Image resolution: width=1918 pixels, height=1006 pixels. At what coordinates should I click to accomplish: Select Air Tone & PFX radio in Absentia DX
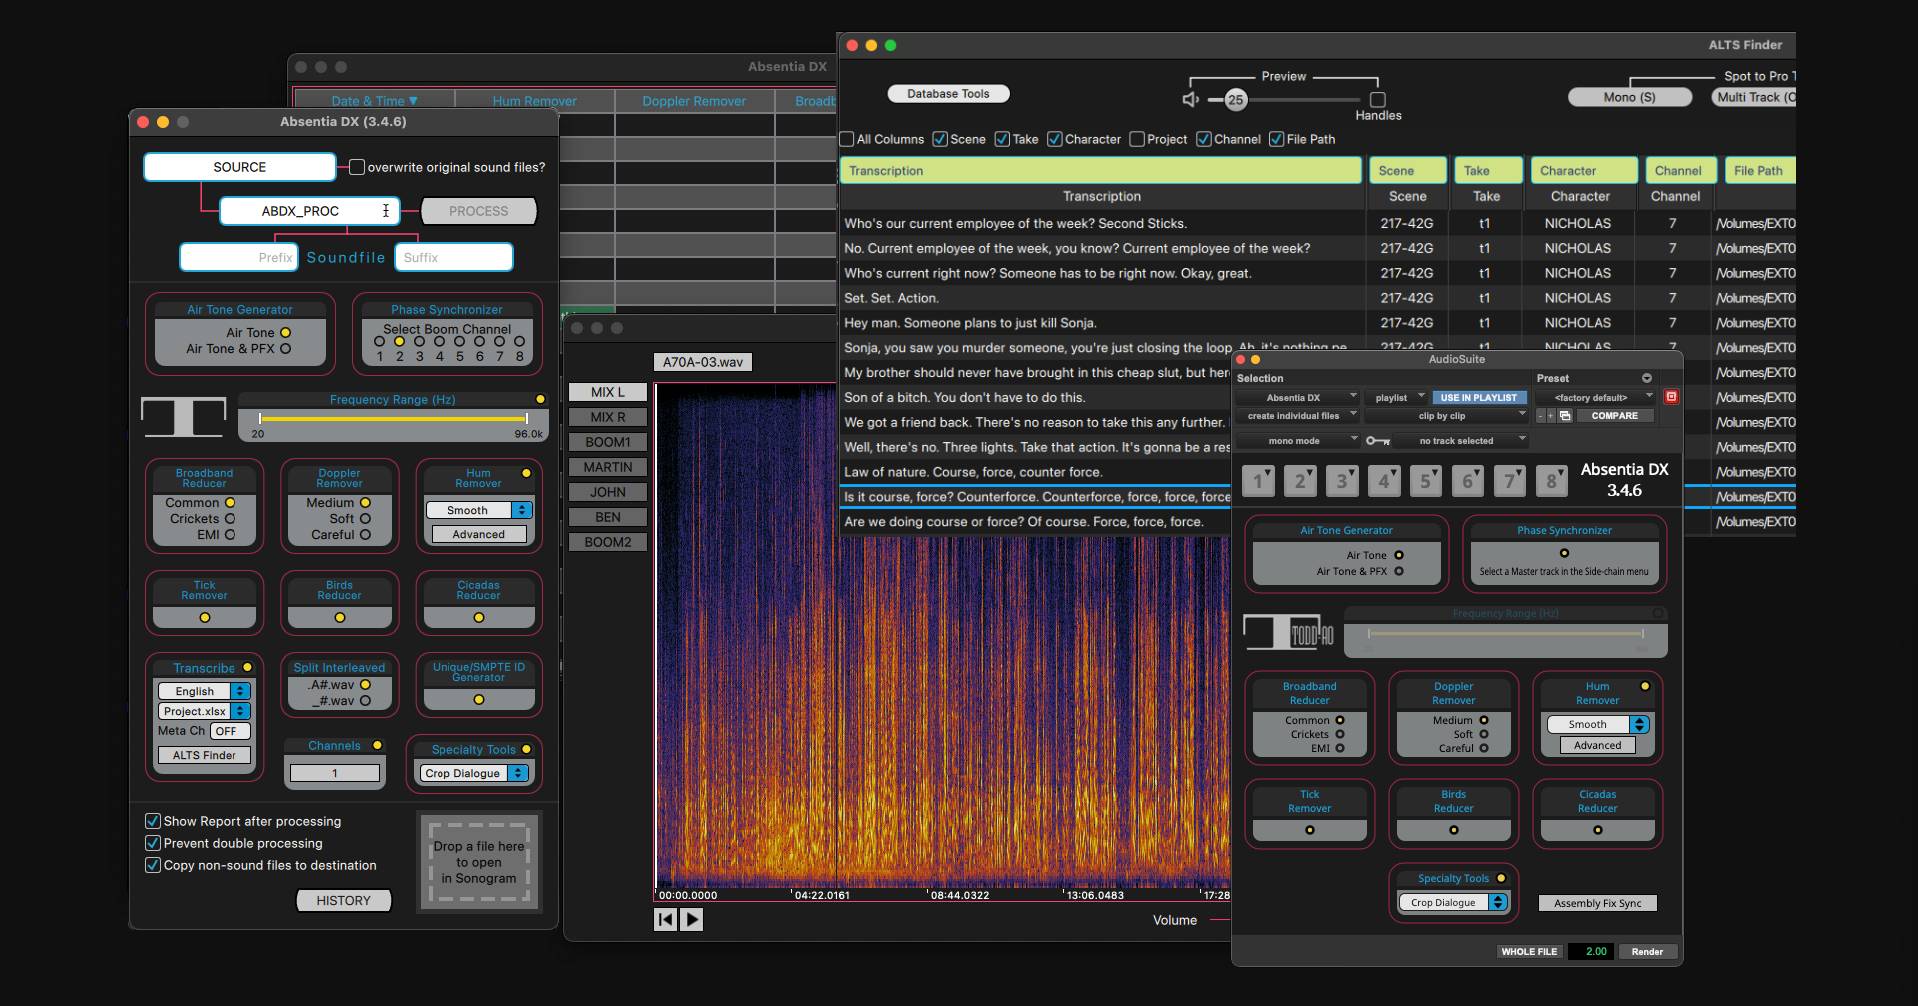(286, 349)
